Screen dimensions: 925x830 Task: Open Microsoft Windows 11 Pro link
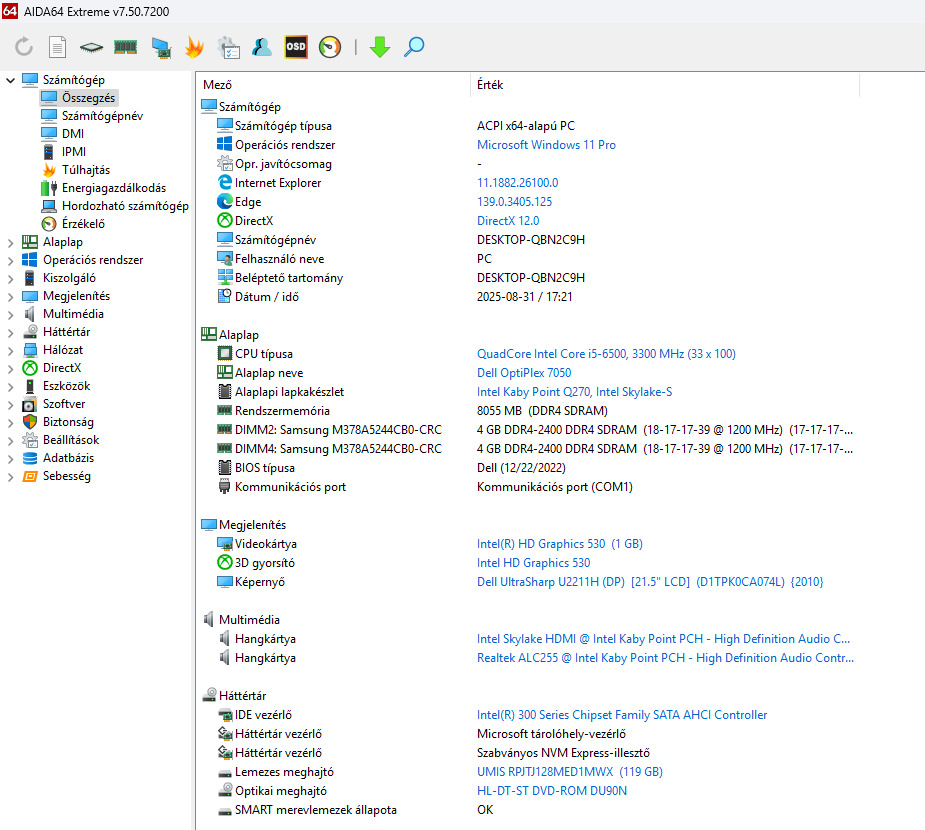point(546,145)
